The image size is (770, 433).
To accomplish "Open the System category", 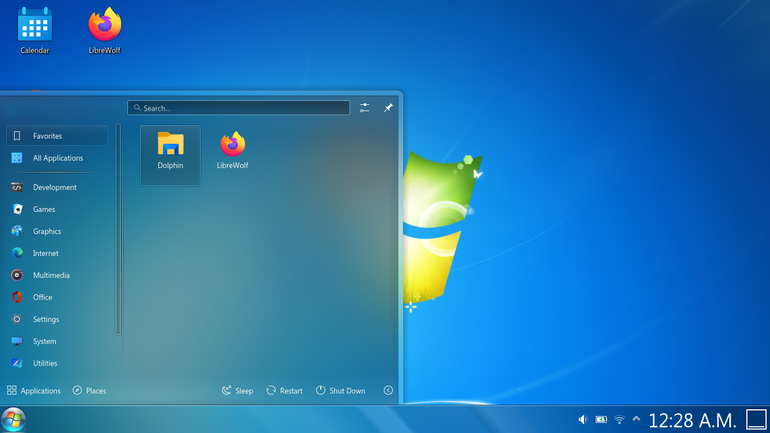I will pos(57,341).
